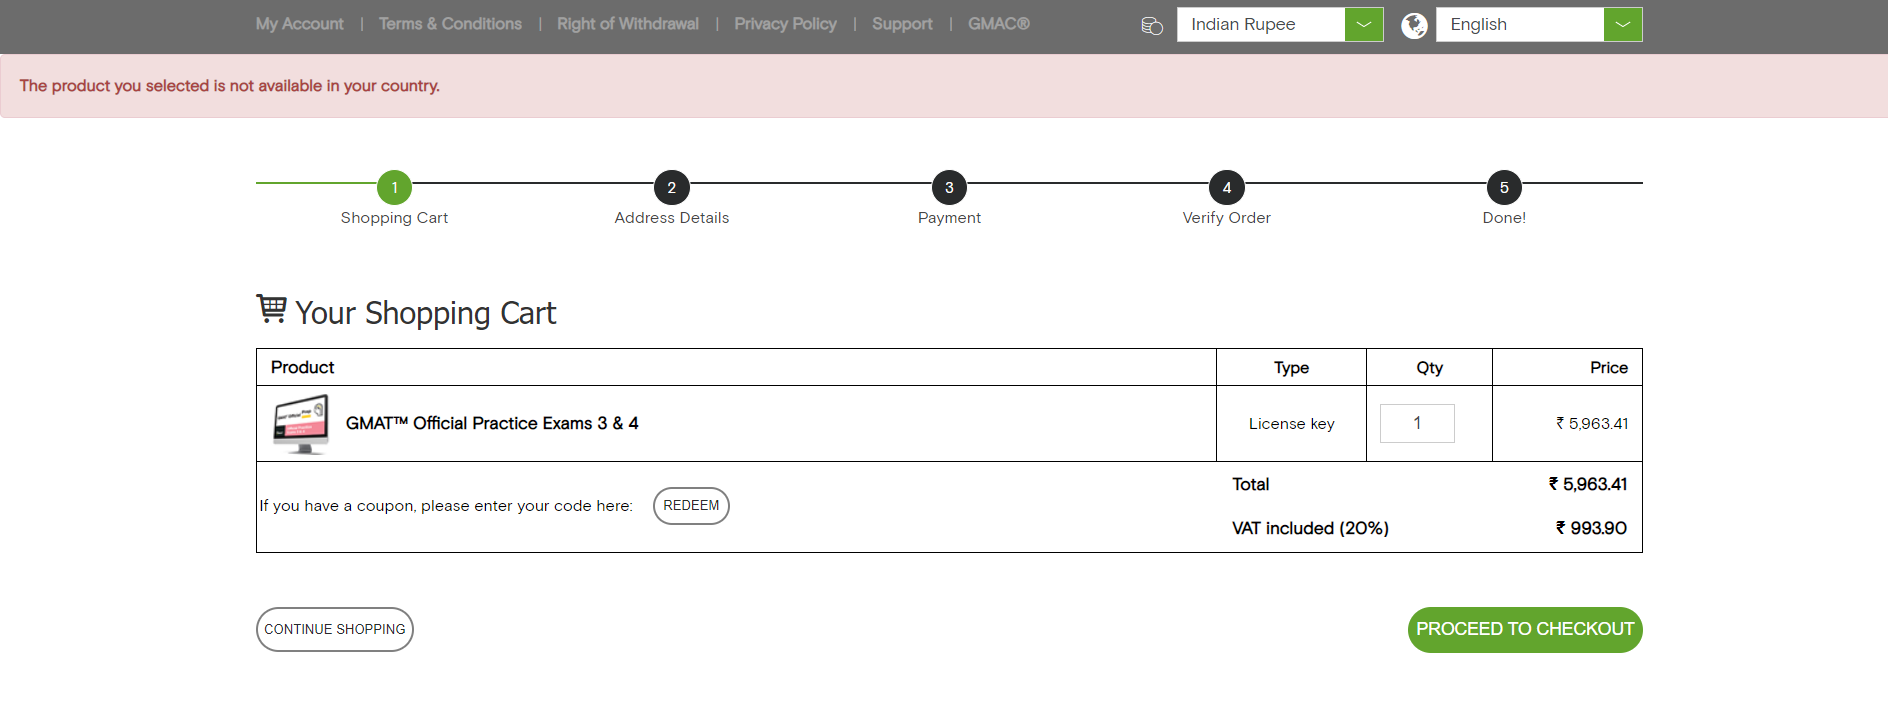Click step 4 Verify Order circle
Viewport: 1888px width, 716px height.
click(x=1226, y=187)
